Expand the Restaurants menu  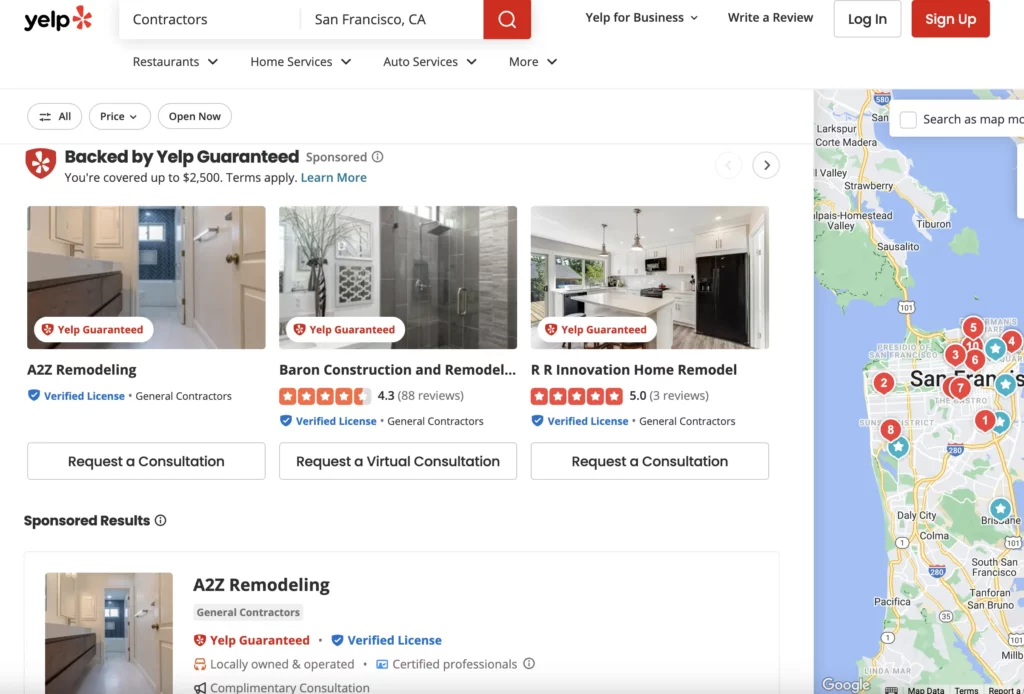pyautogui.click(x=175, y=61)
